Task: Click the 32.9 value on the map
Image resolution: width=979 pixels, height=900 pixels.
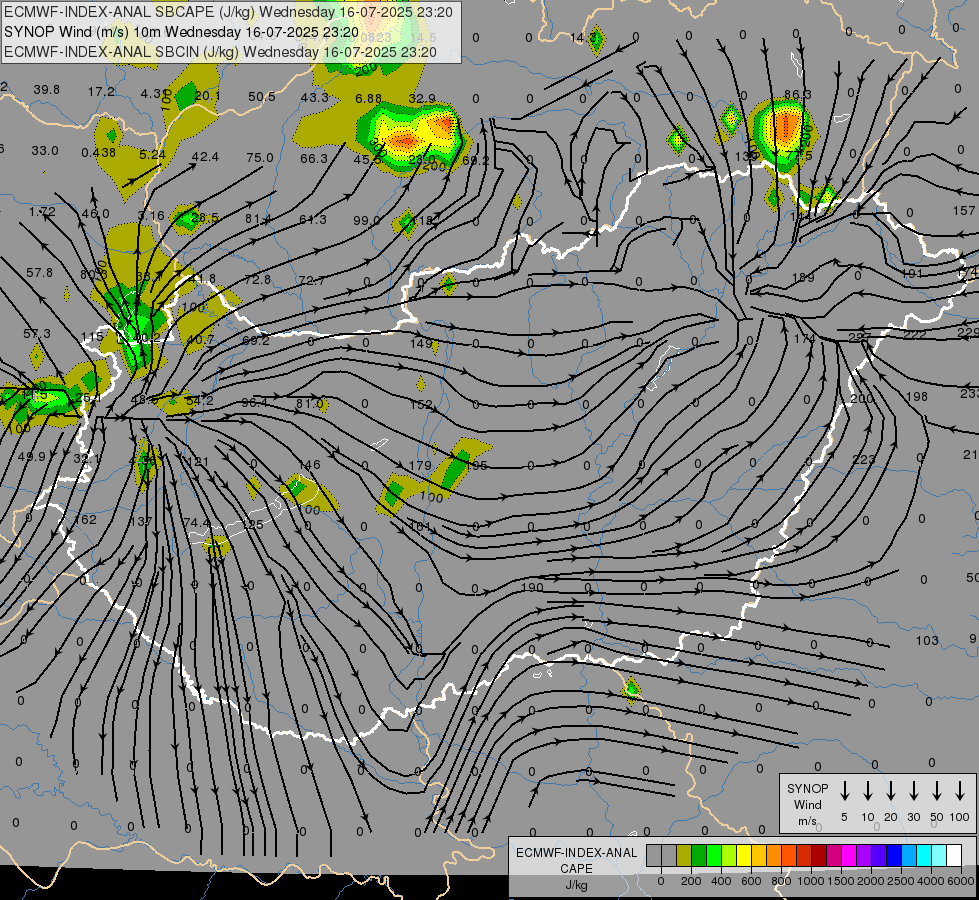Action: (x=422, y=99)
